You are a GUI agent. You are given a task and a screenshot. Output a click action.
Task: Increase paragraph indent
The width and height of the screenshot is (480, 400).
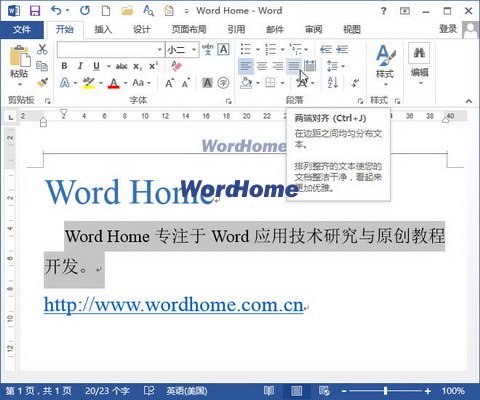coord(342,50)
